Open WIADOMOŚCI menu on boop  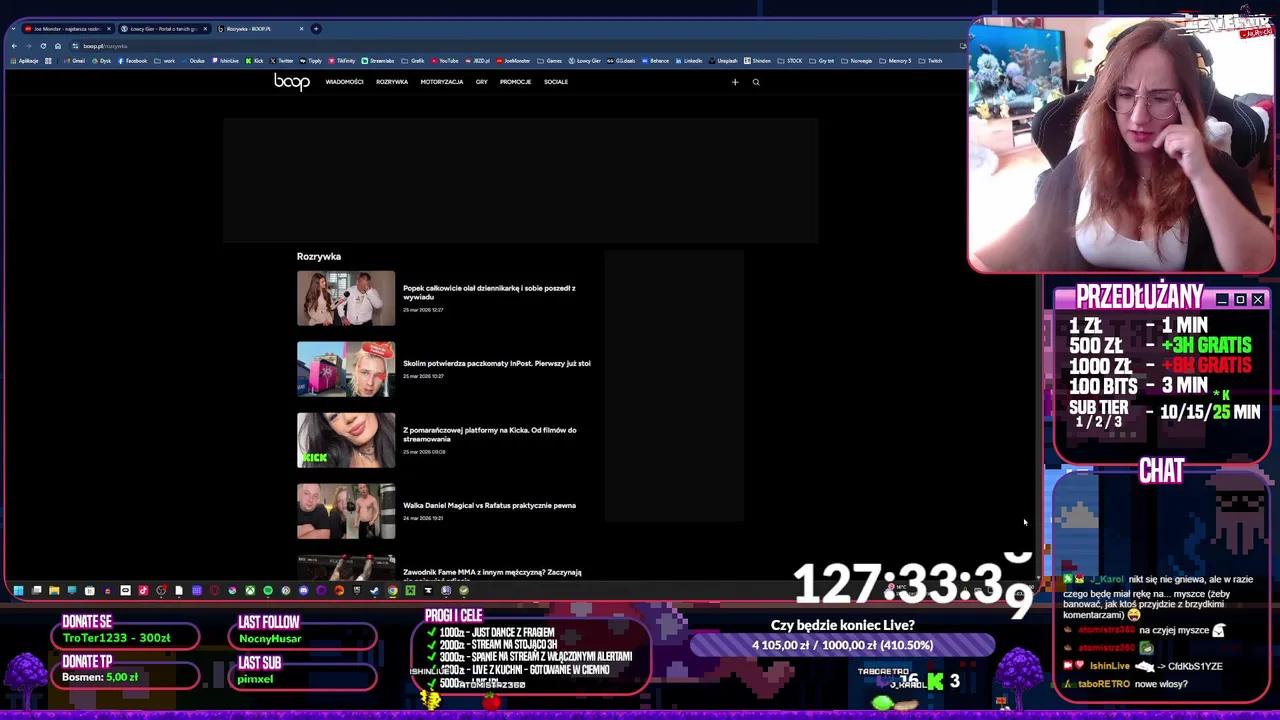[344, 82]
